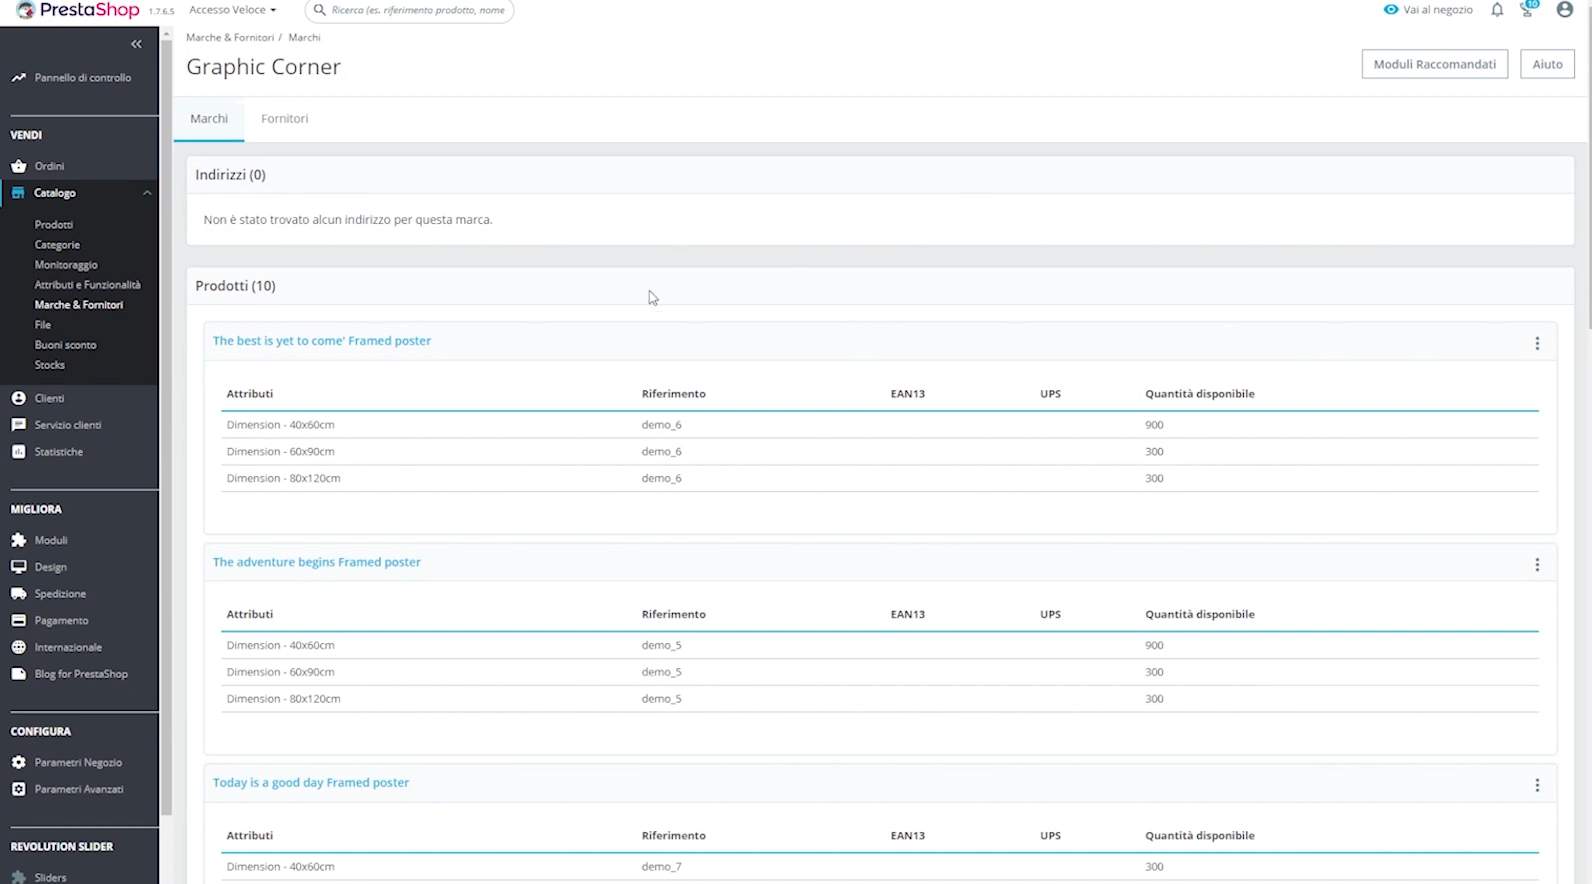1592x884 pixels.
Task: Open options menu for 'The adventure begins' poster
Action: [x=1536, y=565]
